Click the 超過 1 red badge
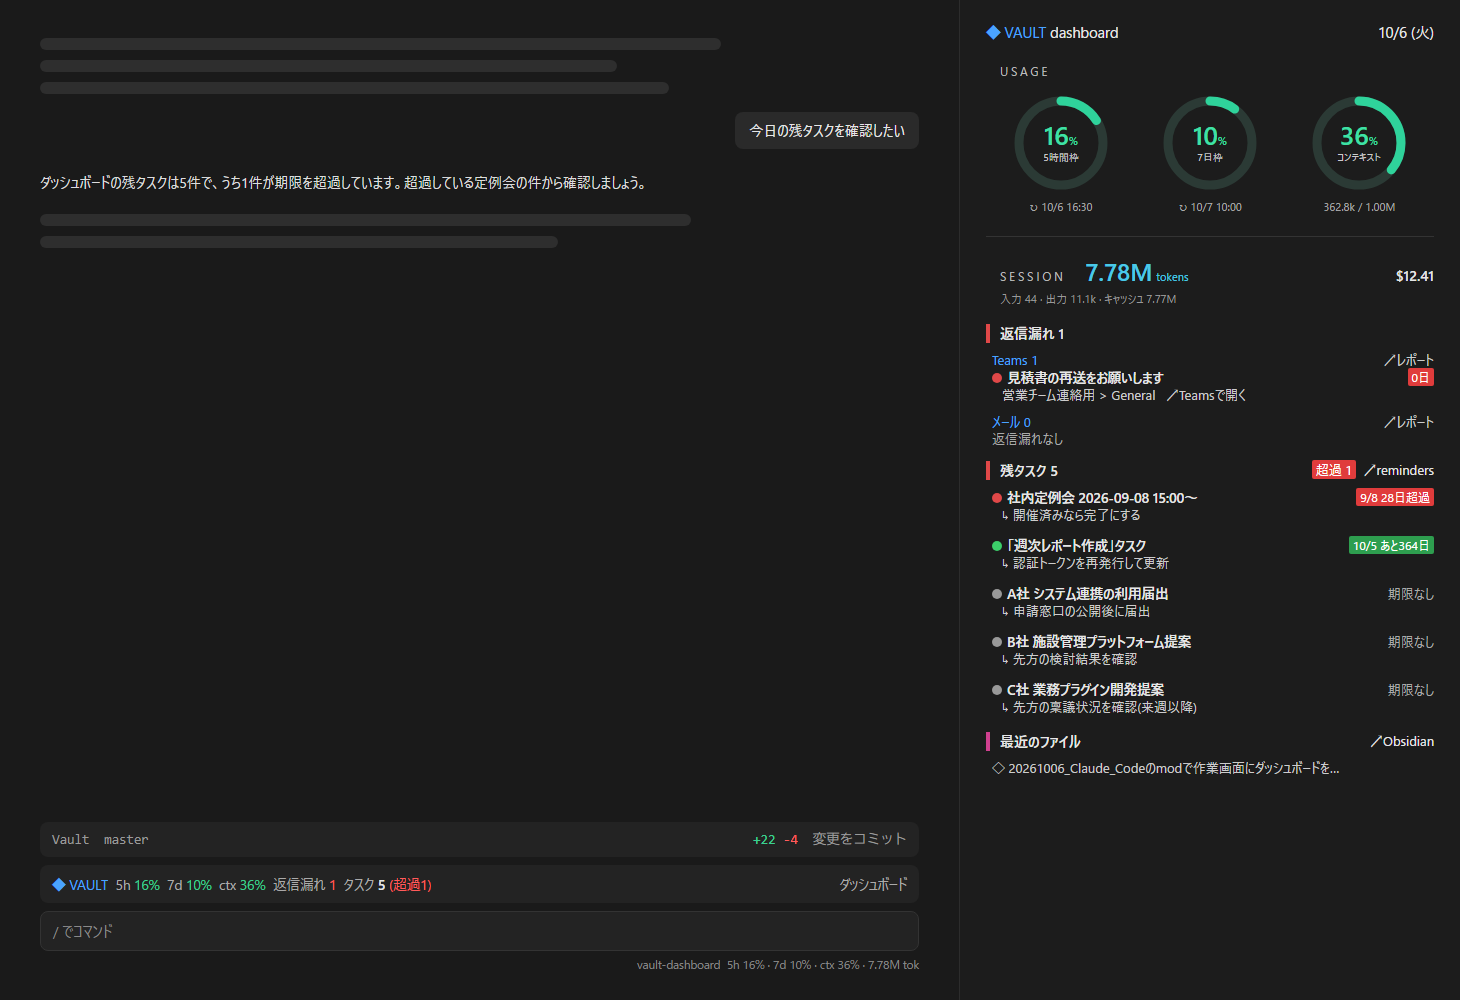1460x1000 pixels. tap(1334, 470)
